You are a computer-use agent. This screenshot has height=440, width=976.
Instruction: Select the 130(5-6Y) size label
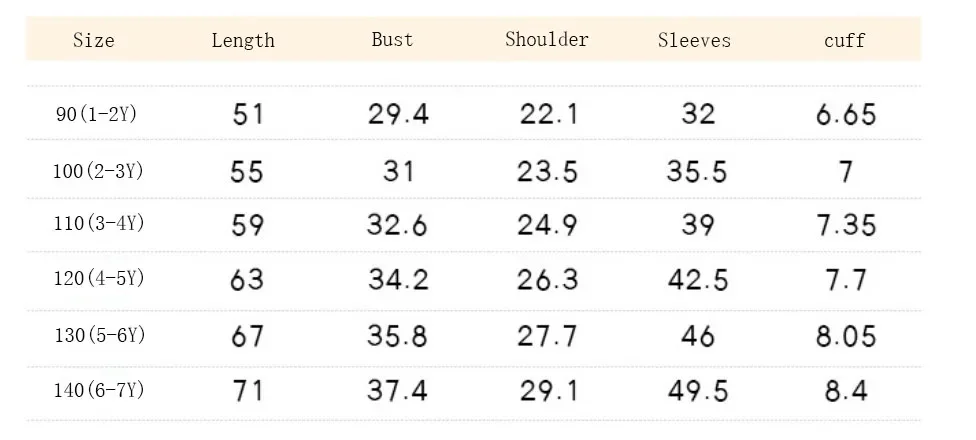(100, 336)
